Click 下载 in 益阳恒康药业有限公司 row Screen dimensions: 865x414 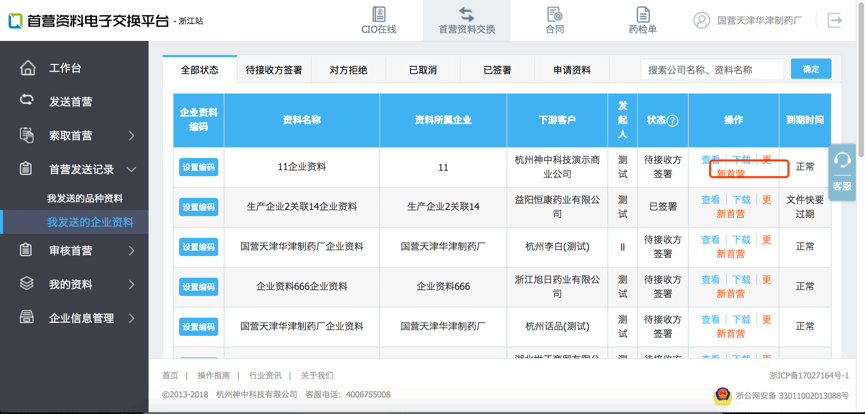pyautogui.click(x=741, y=200)
